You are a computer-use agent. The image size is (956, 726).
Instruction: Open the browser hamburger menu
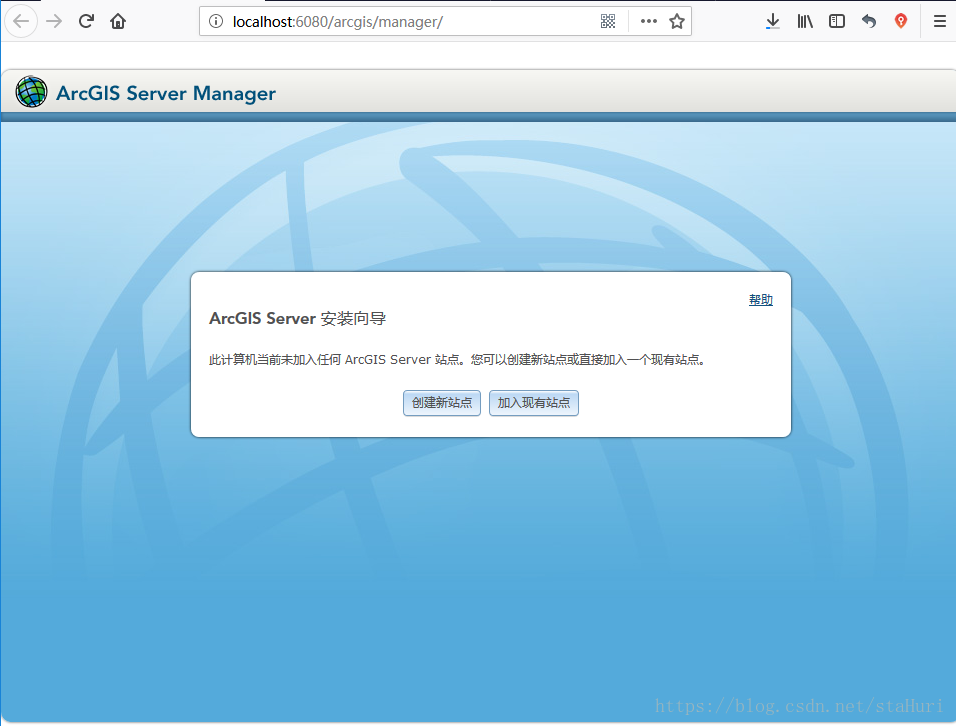click(x=940, y=21)
